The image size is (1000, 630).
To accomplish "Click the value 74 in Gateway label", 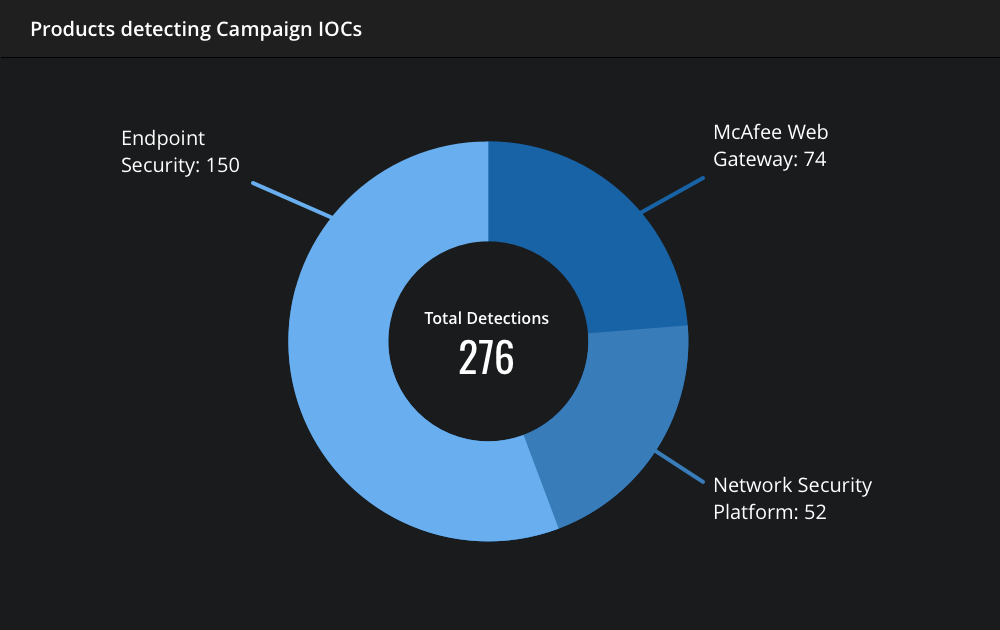I will click(815, 159).
